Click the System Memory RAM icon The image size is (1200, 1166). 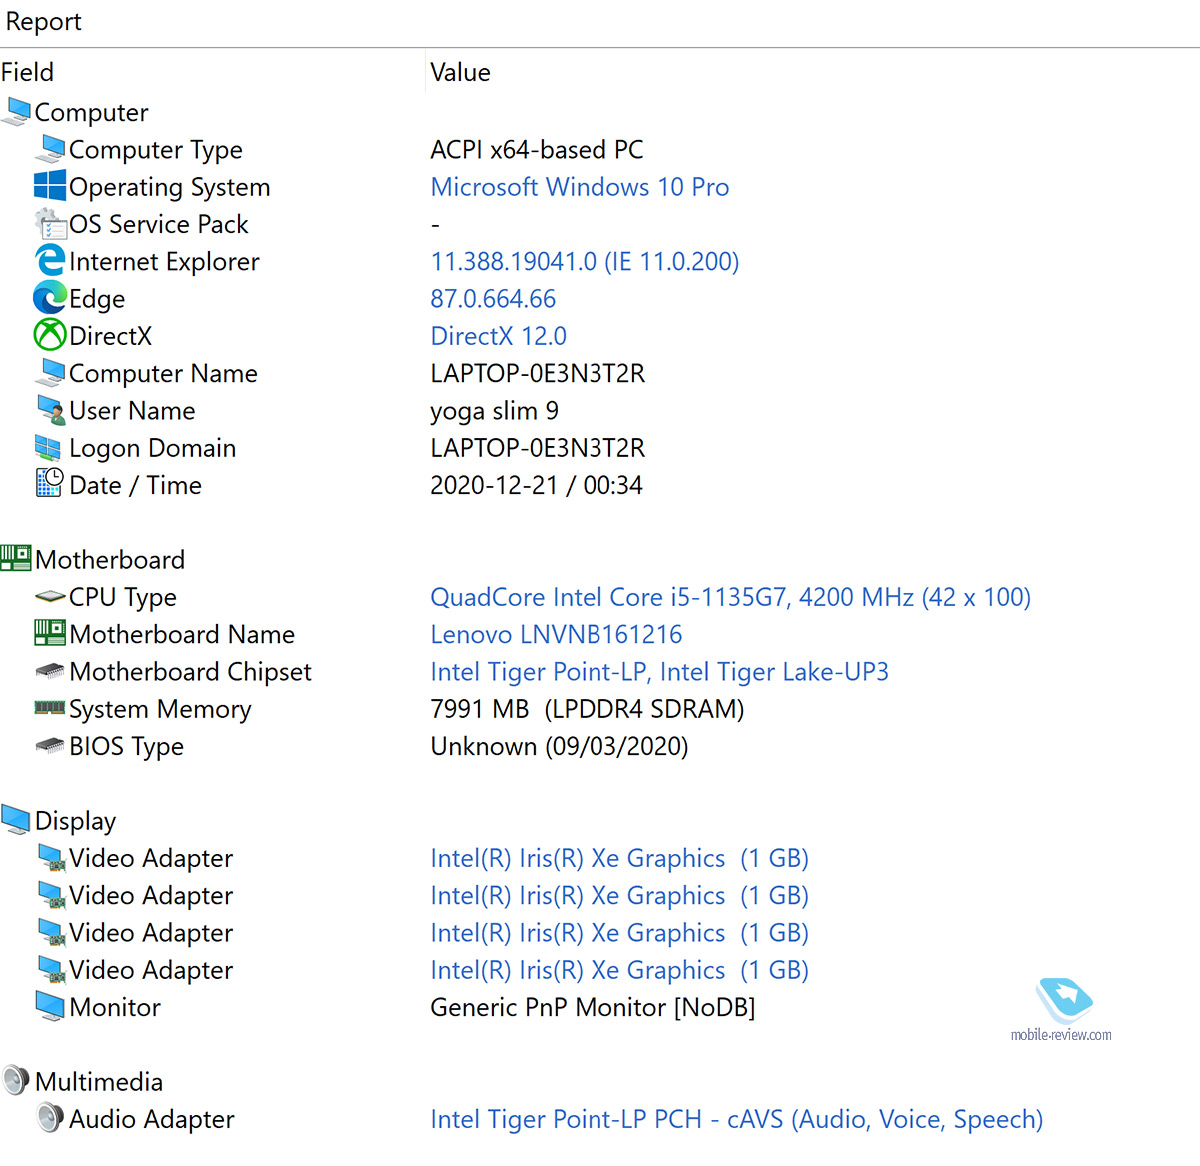49,708
